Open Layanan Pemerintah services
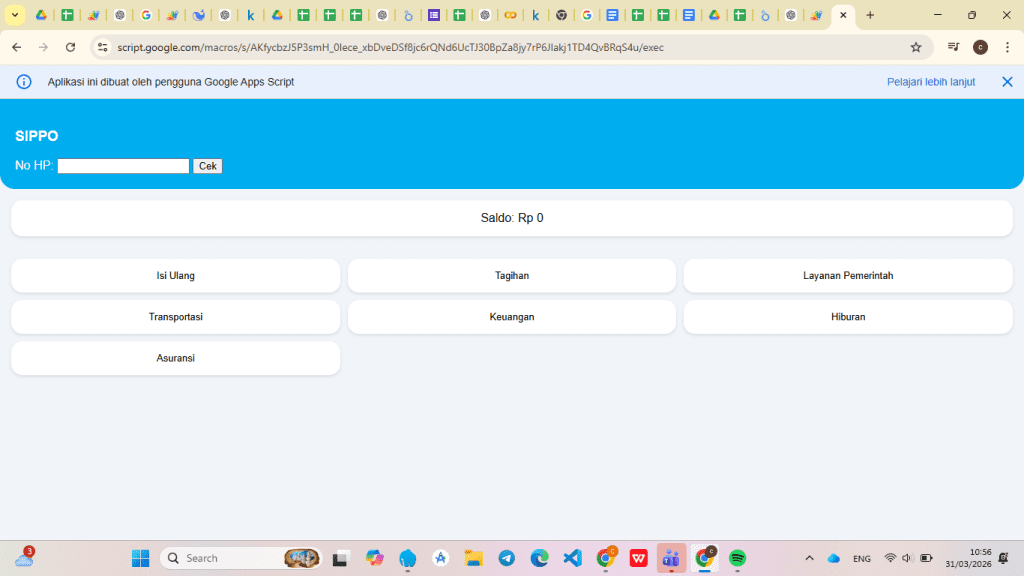 847,276
